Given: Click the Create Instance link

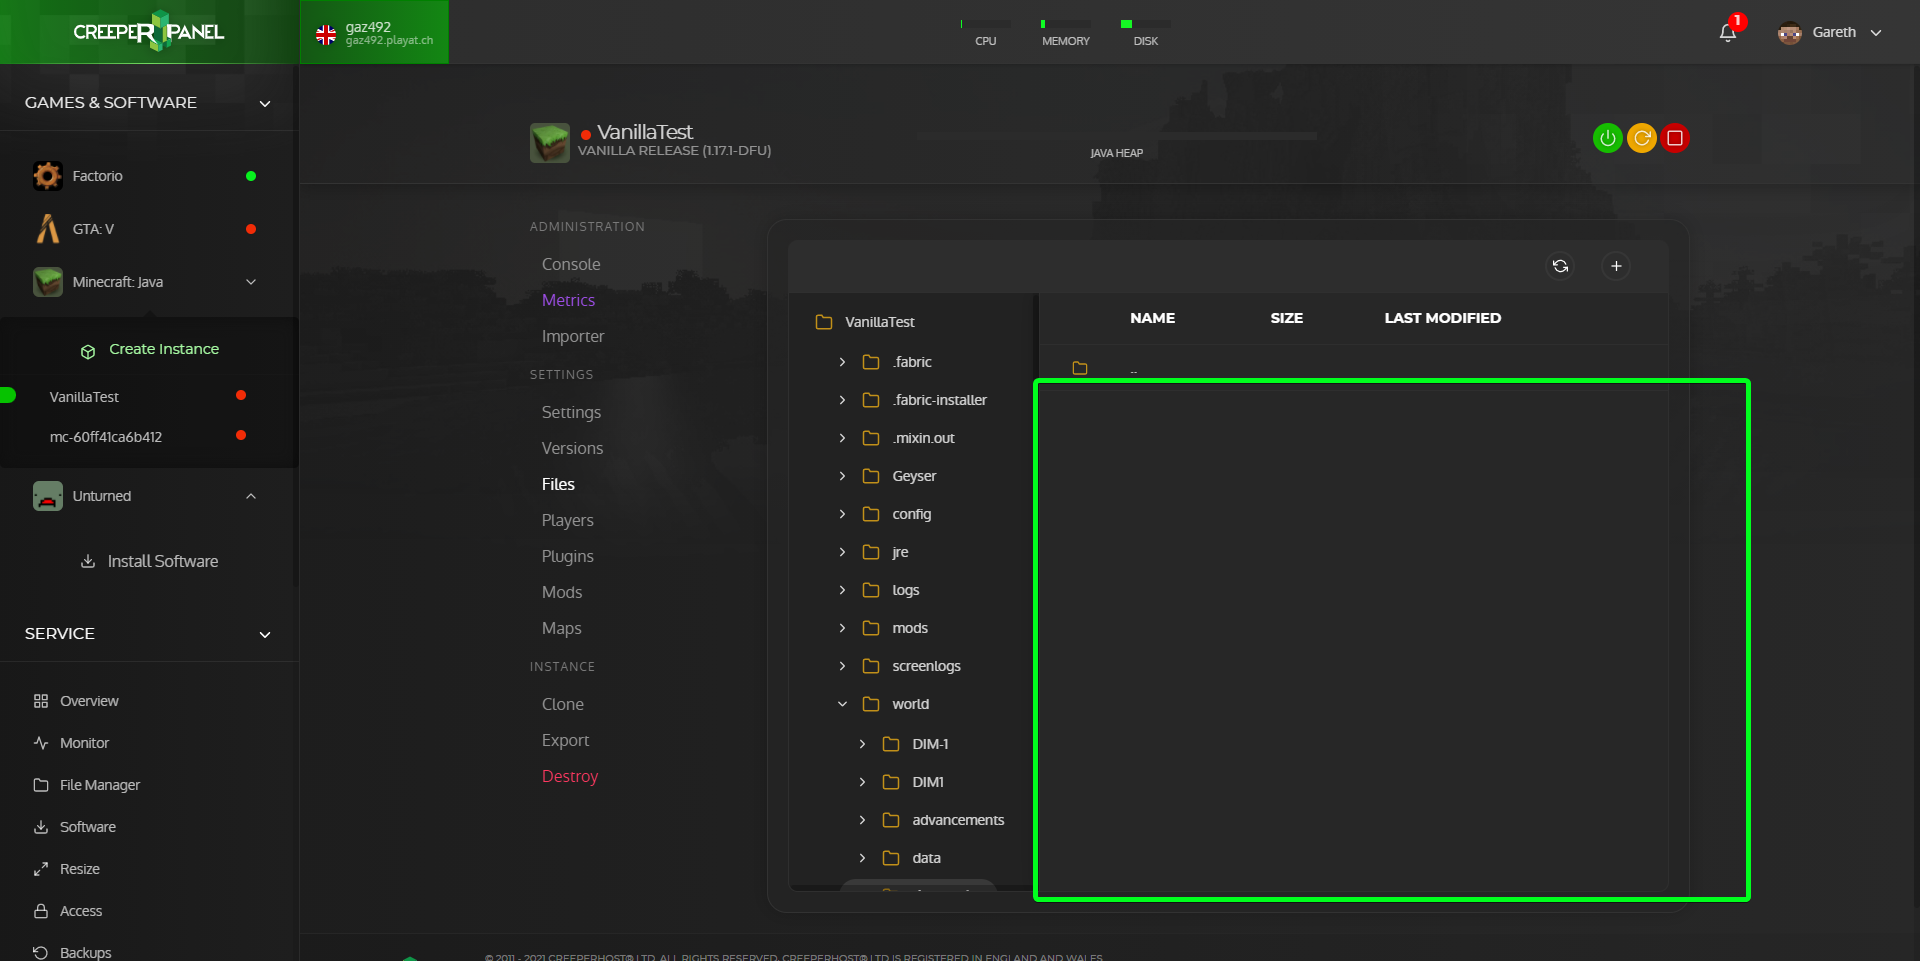Looking at the screenshot, I should coord(164,349).
